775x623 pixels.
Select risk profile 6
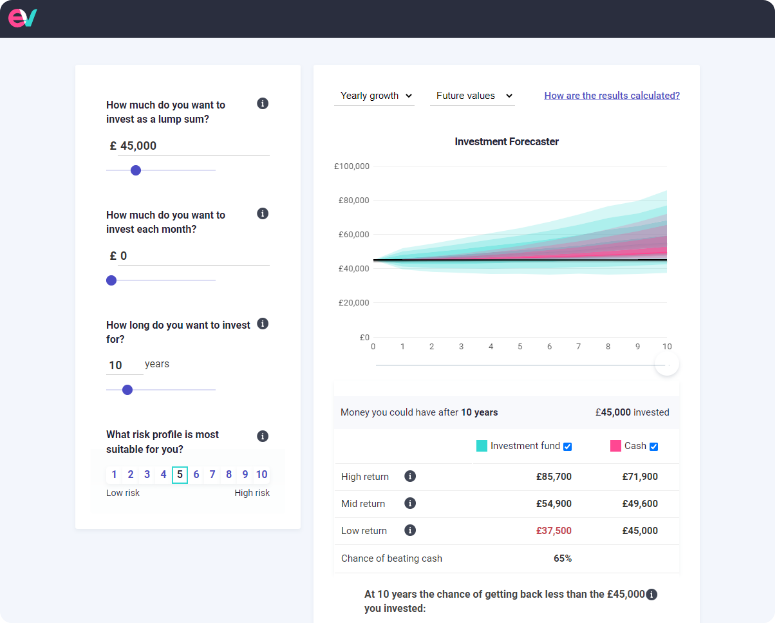[196, 475]
